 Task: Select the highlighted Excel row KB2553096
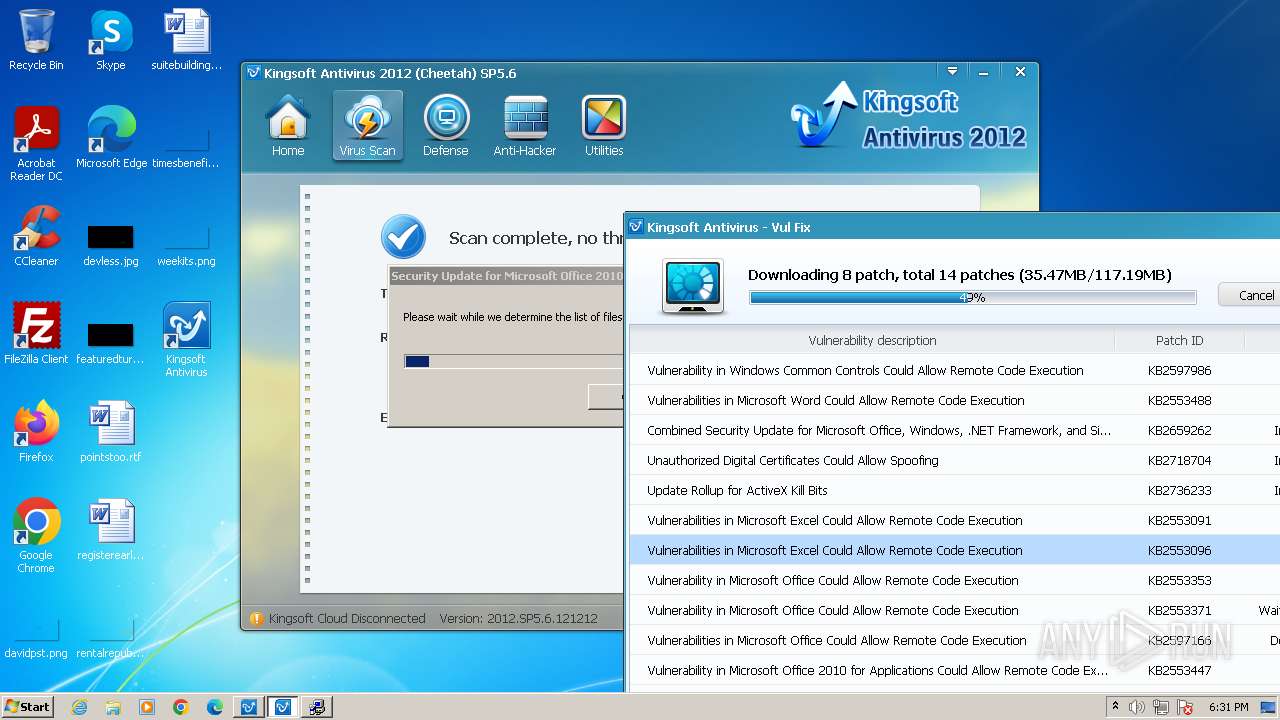pos(954,550)
